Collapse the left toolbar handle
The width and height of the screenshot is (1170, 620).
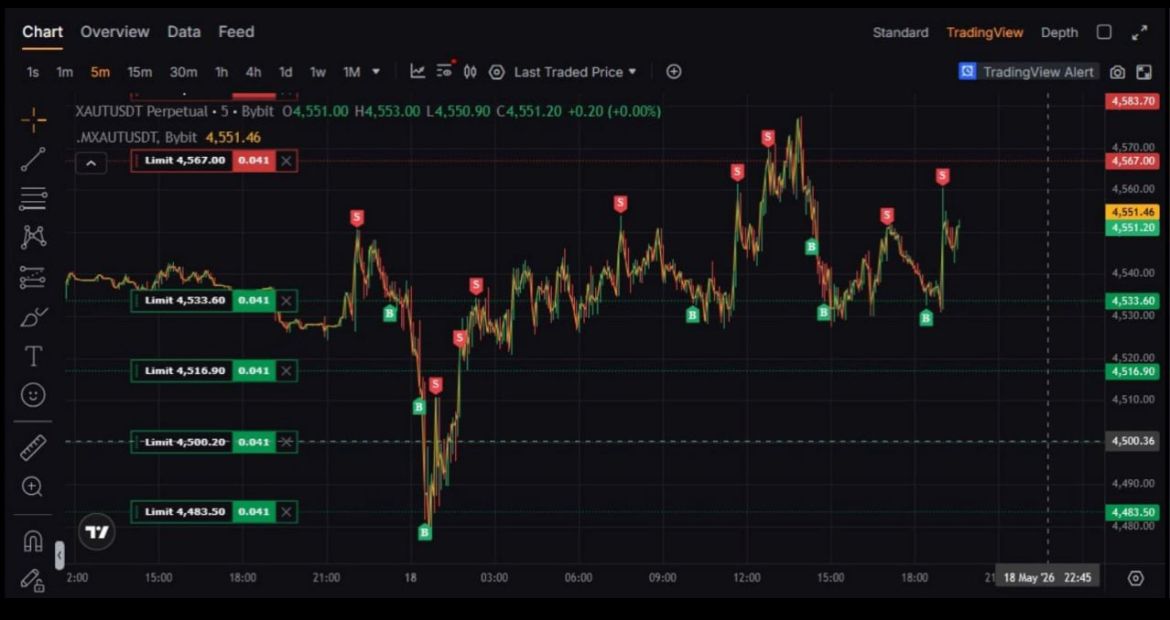pos(59,556)
